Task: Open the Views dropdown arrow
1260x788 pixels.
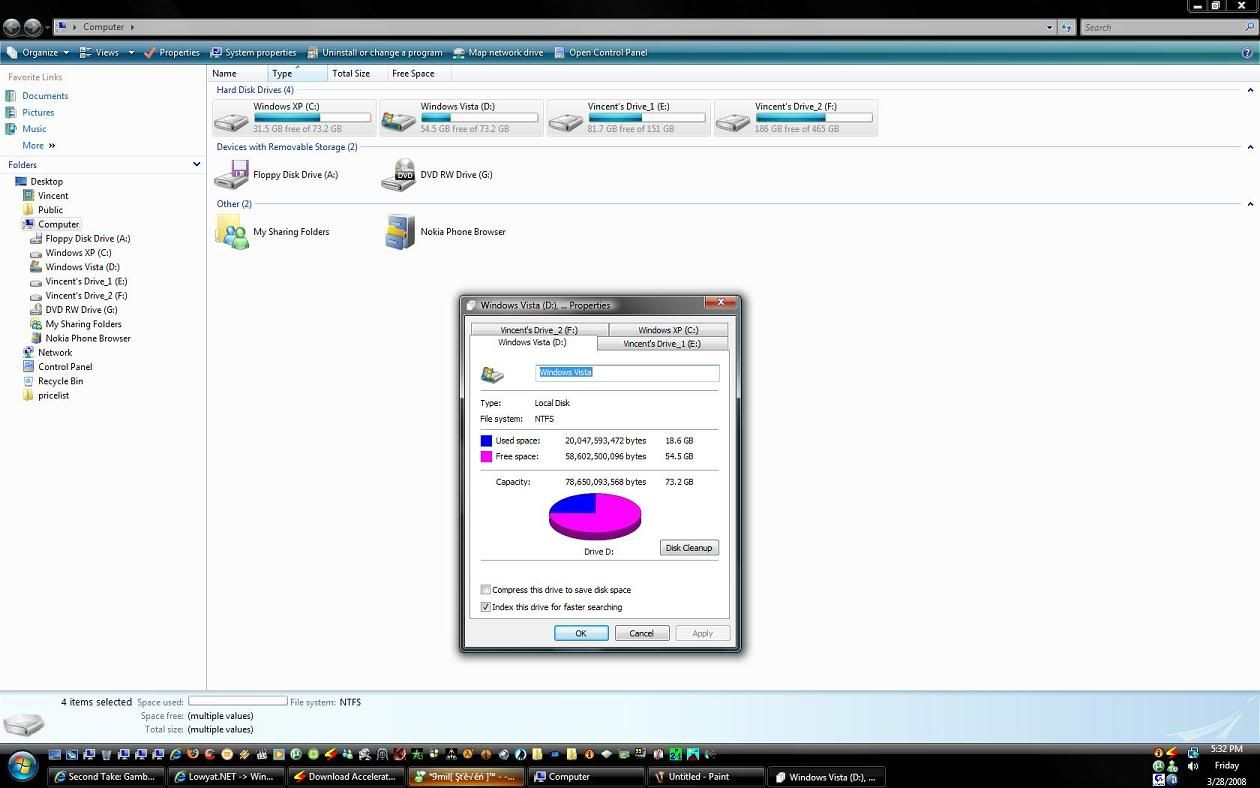Action: pos(131,53)
